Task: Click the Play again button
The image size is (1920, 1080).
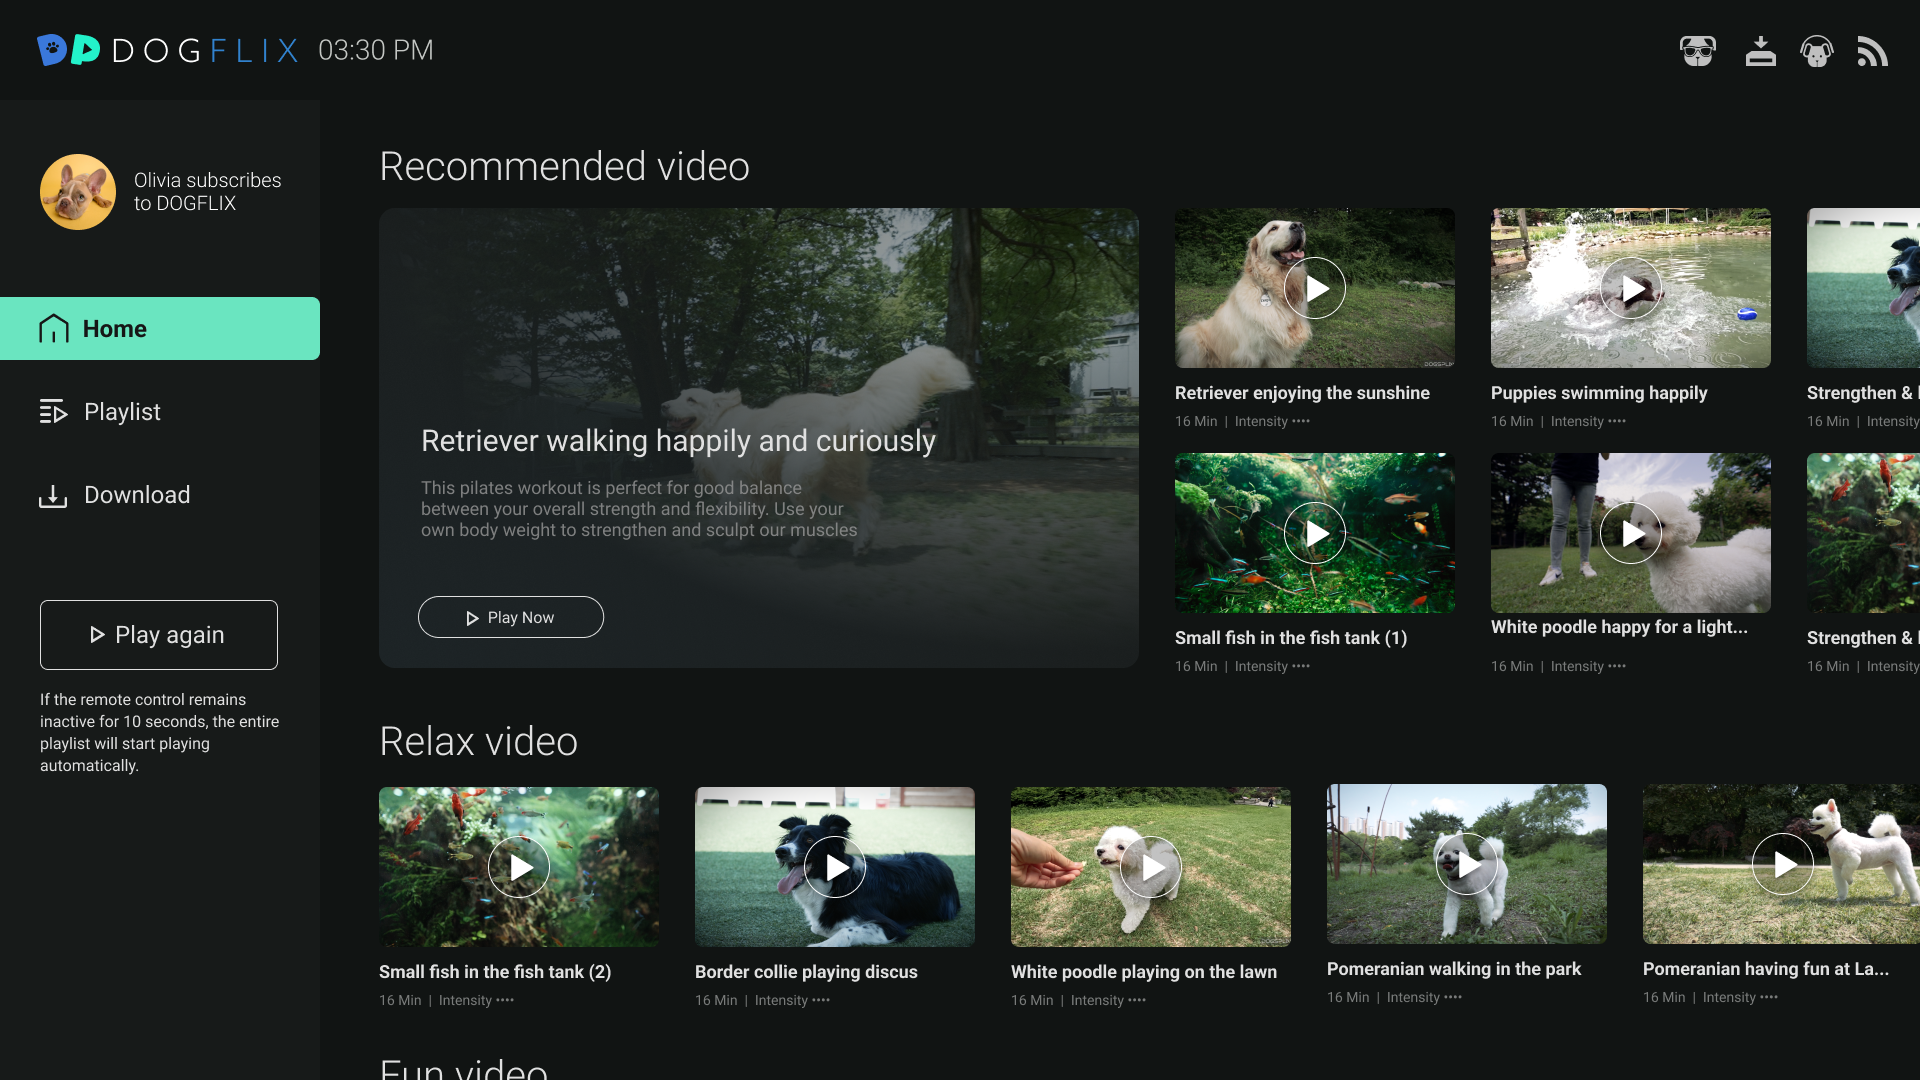Action: [x=159, y=635]
